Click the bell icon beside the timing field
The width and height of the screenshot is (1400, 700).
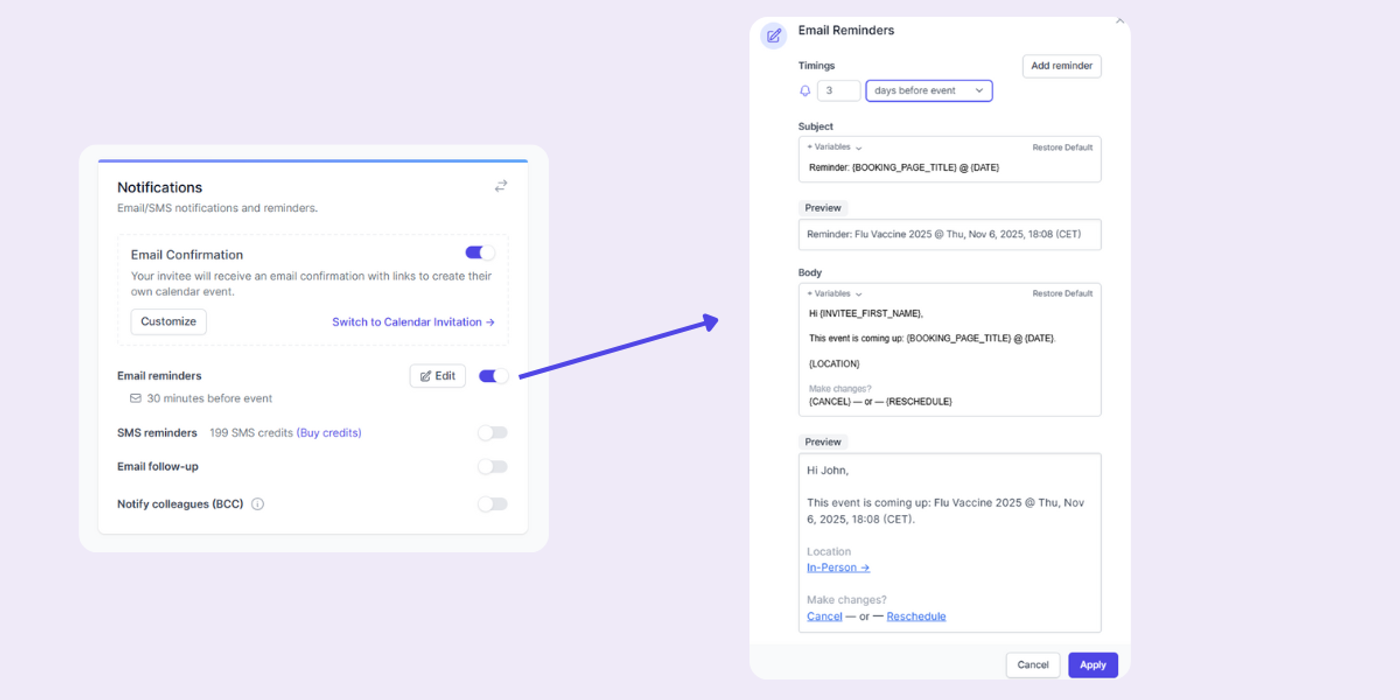(x=804, y=90)
